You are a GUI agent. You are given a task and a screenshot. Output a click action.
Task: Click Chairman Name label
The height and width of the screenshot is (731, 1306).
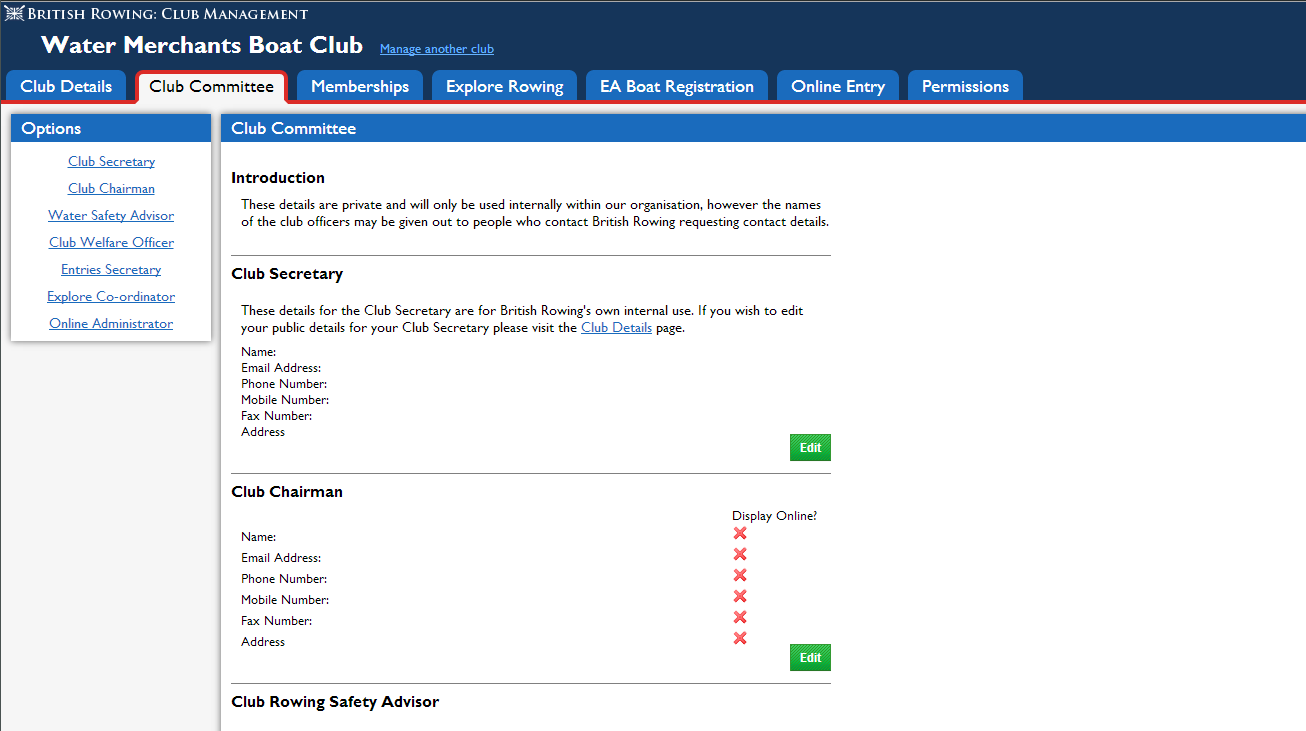click(x=259, y=537)
